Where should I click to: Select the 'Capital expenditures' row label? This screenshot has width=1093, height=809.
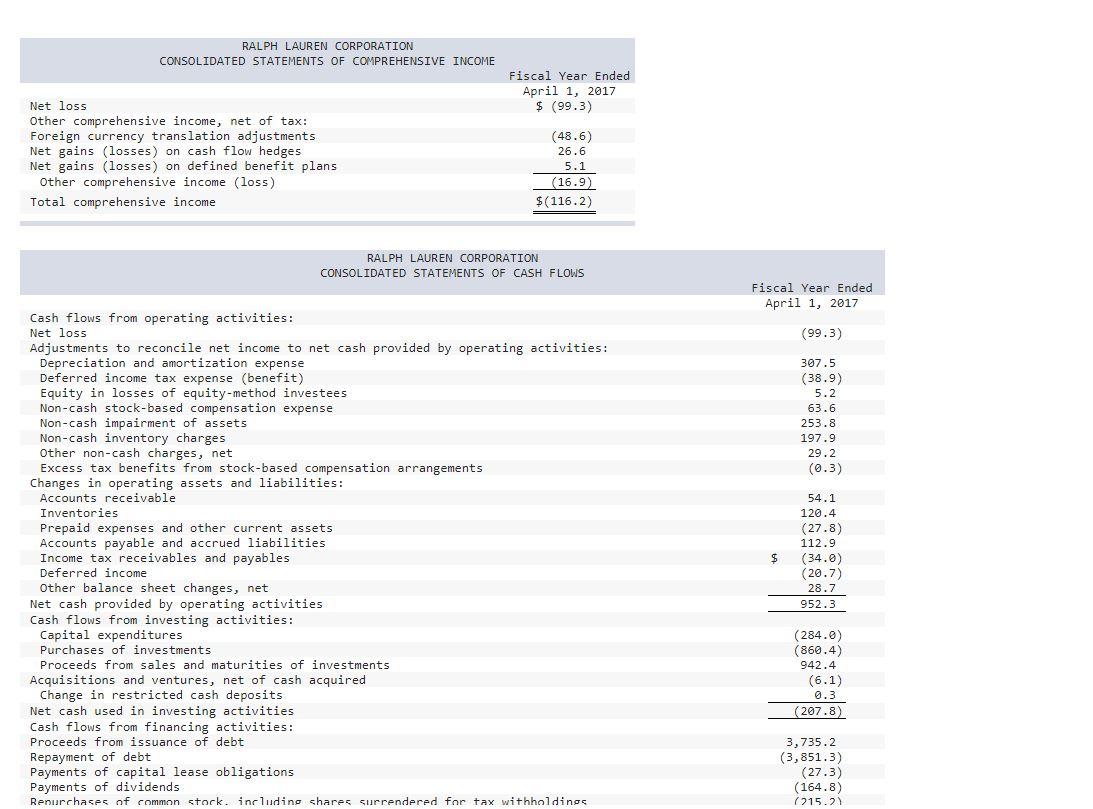point(111,635)
